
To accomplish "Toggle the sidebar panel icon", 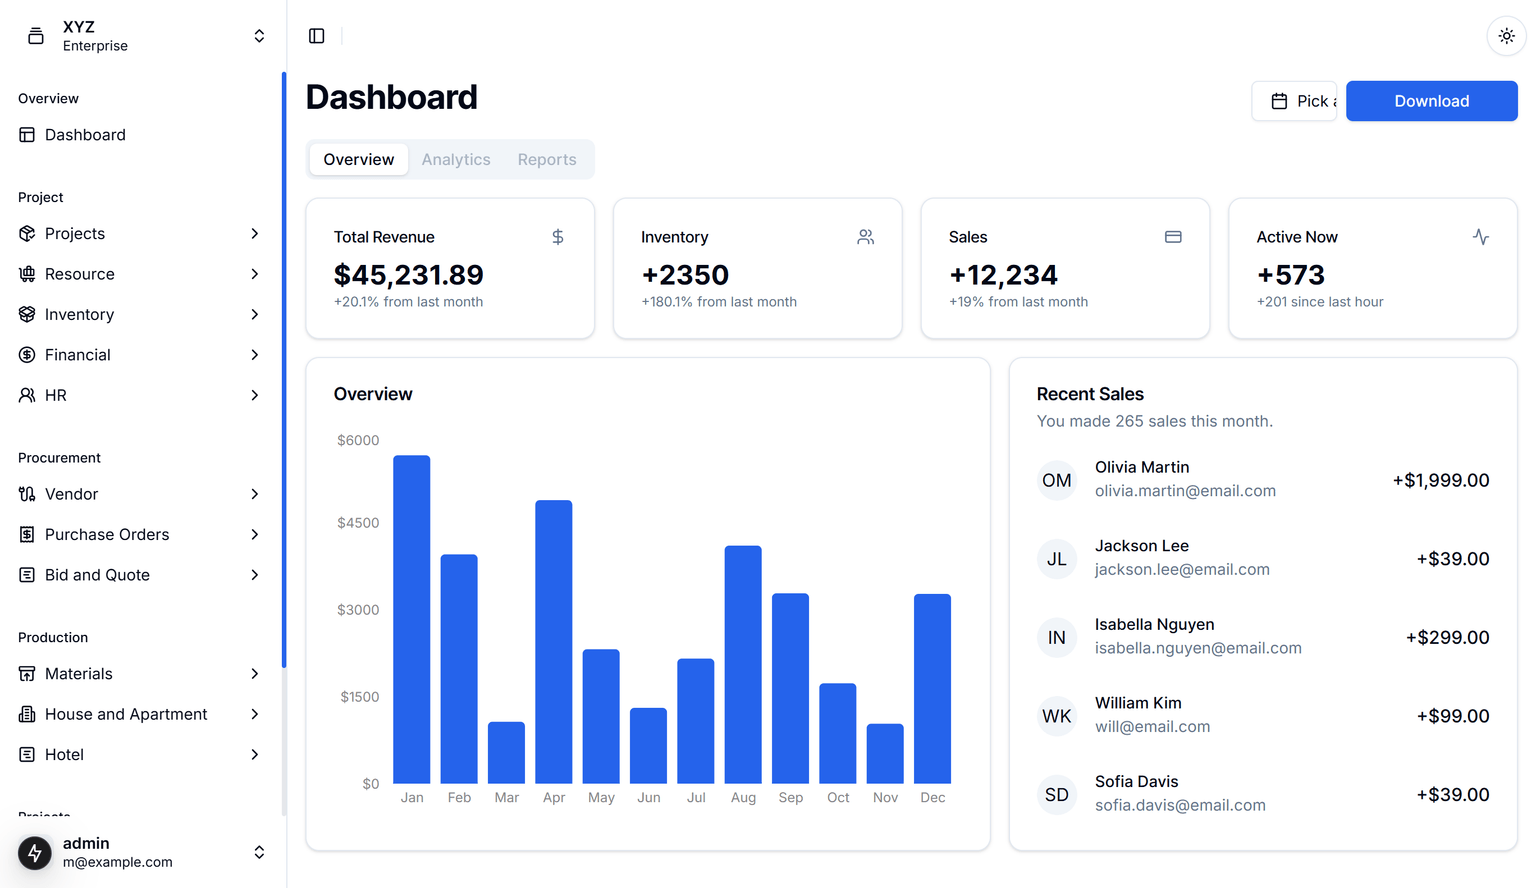I will click(317, 36).
